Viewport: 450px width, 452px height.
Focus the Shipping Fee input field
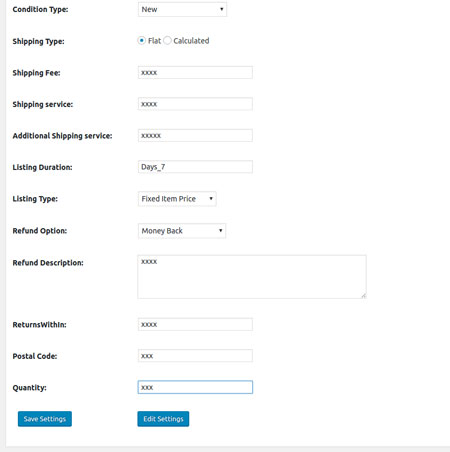[195, 73]
